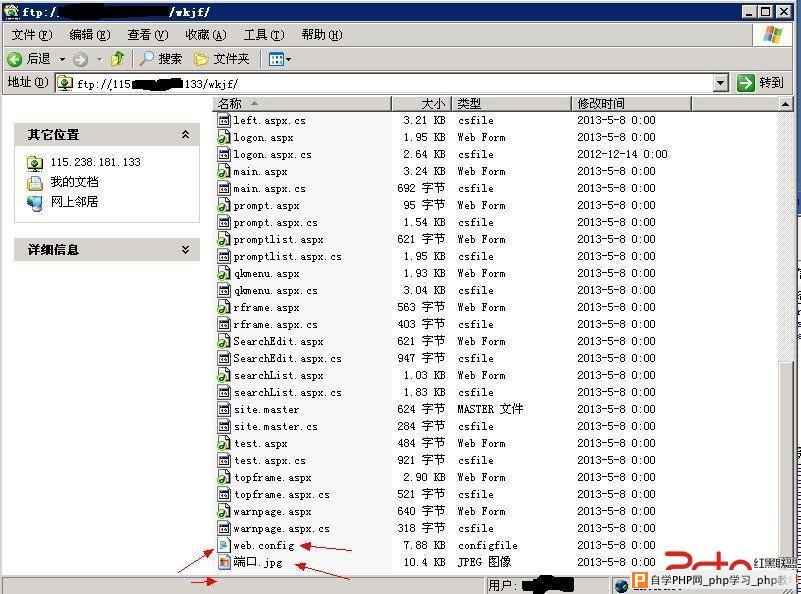This screenshot has width=801, height=594.
Task: Open the 115.238.181.133 location link
Action: 95,162
